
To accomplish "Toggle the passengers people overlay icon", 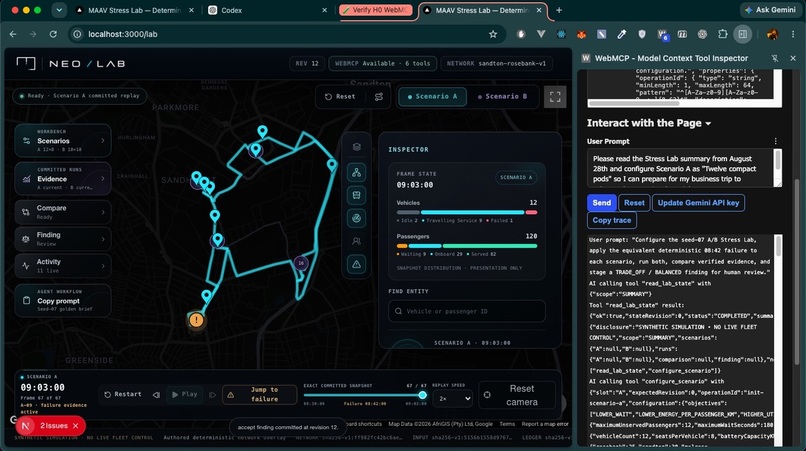I will click(356, 241).
